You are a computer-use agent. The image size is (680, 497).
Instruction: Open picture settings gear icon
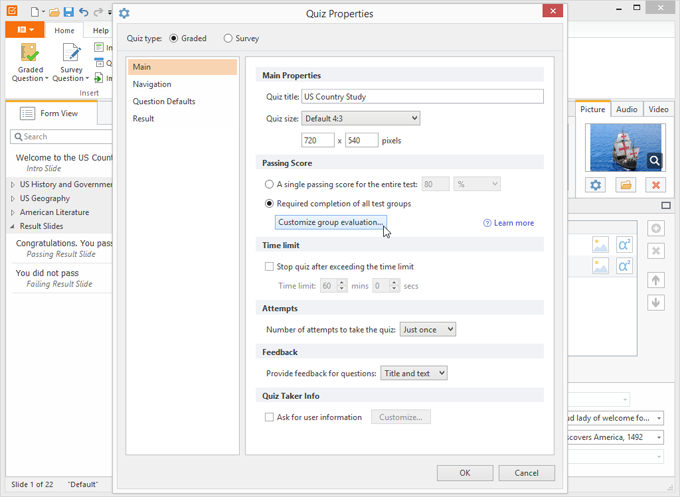(595, 185)
